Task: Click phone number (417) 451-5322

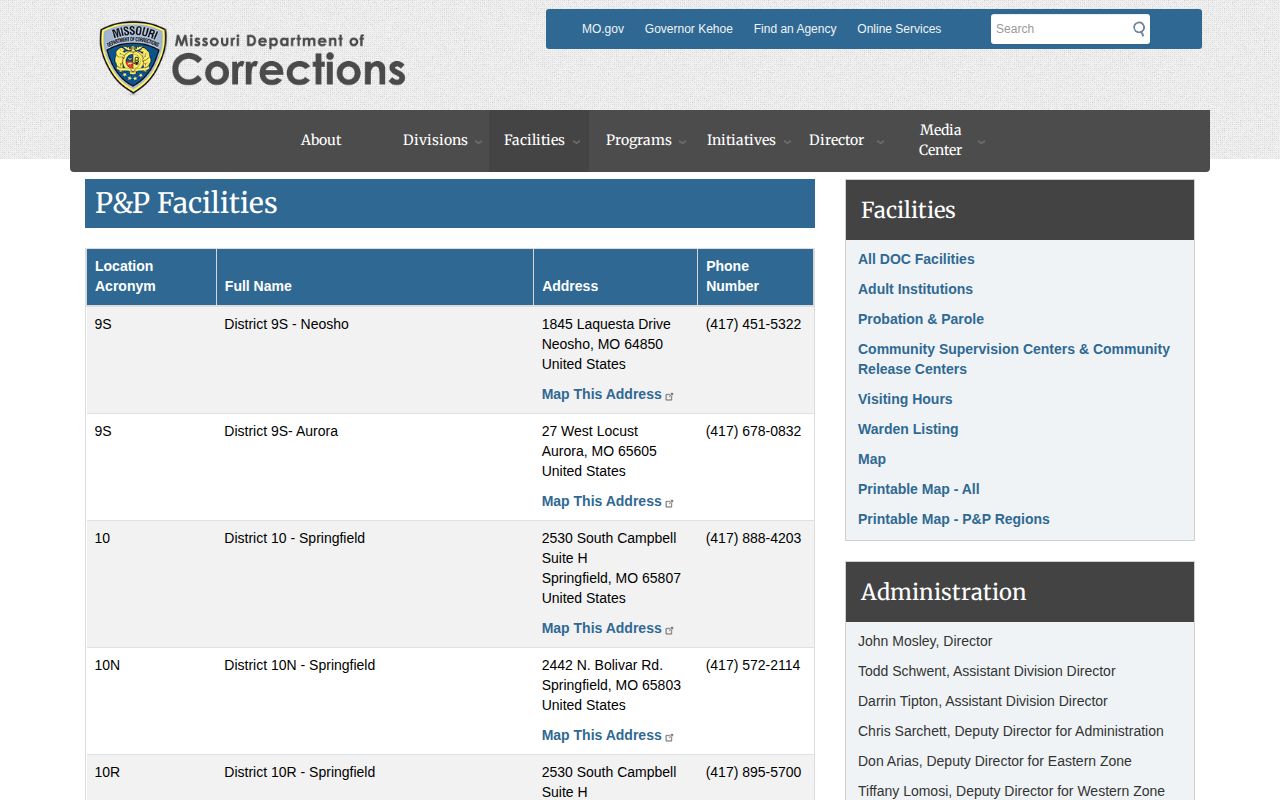Action: click(753, 324)
